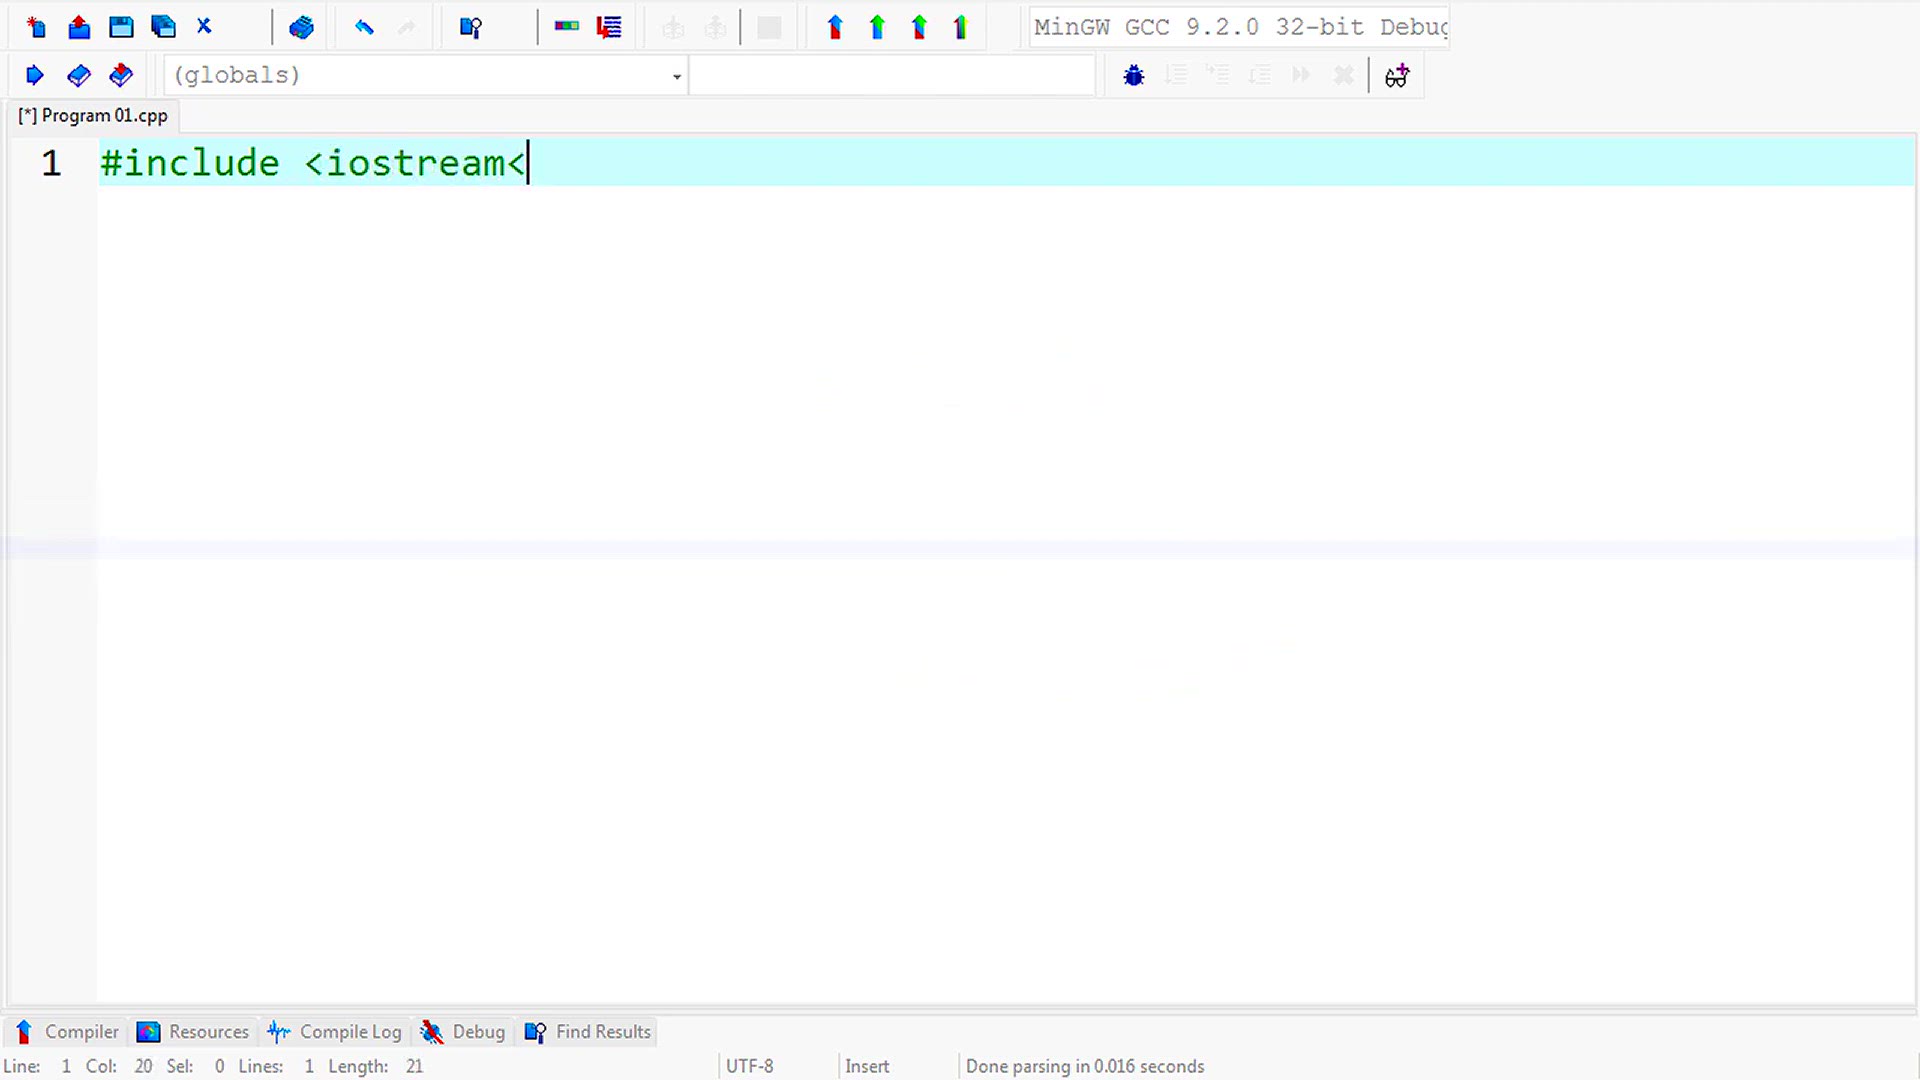Click the 'Done parsing in 0.016 seconds' status
This screenshot has width=1920, height=1080.
(1085, 1066)
